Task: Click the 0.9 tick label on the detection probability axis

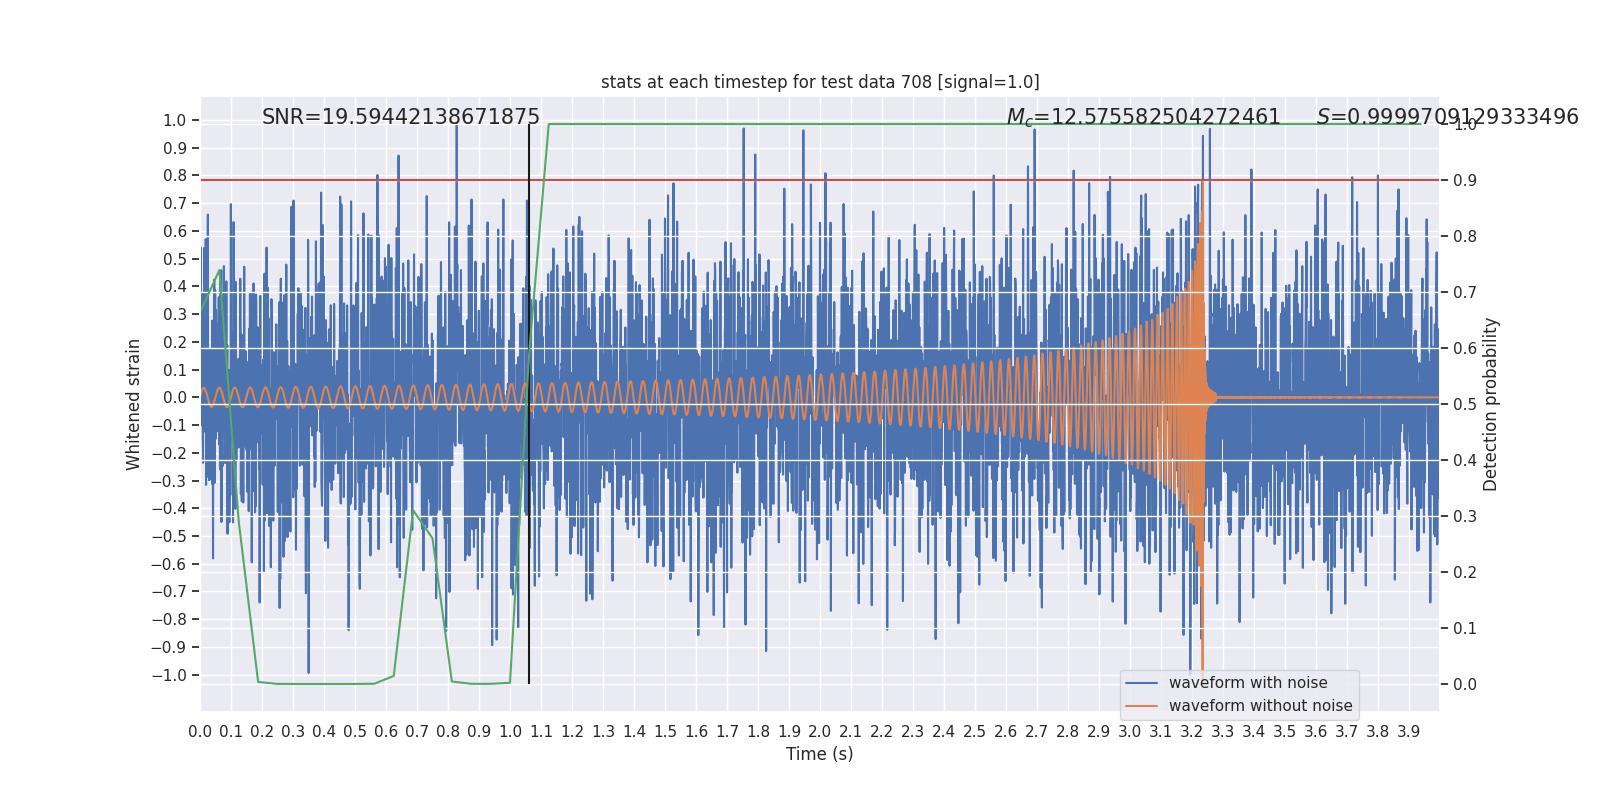Action: tap(1465, 180)
